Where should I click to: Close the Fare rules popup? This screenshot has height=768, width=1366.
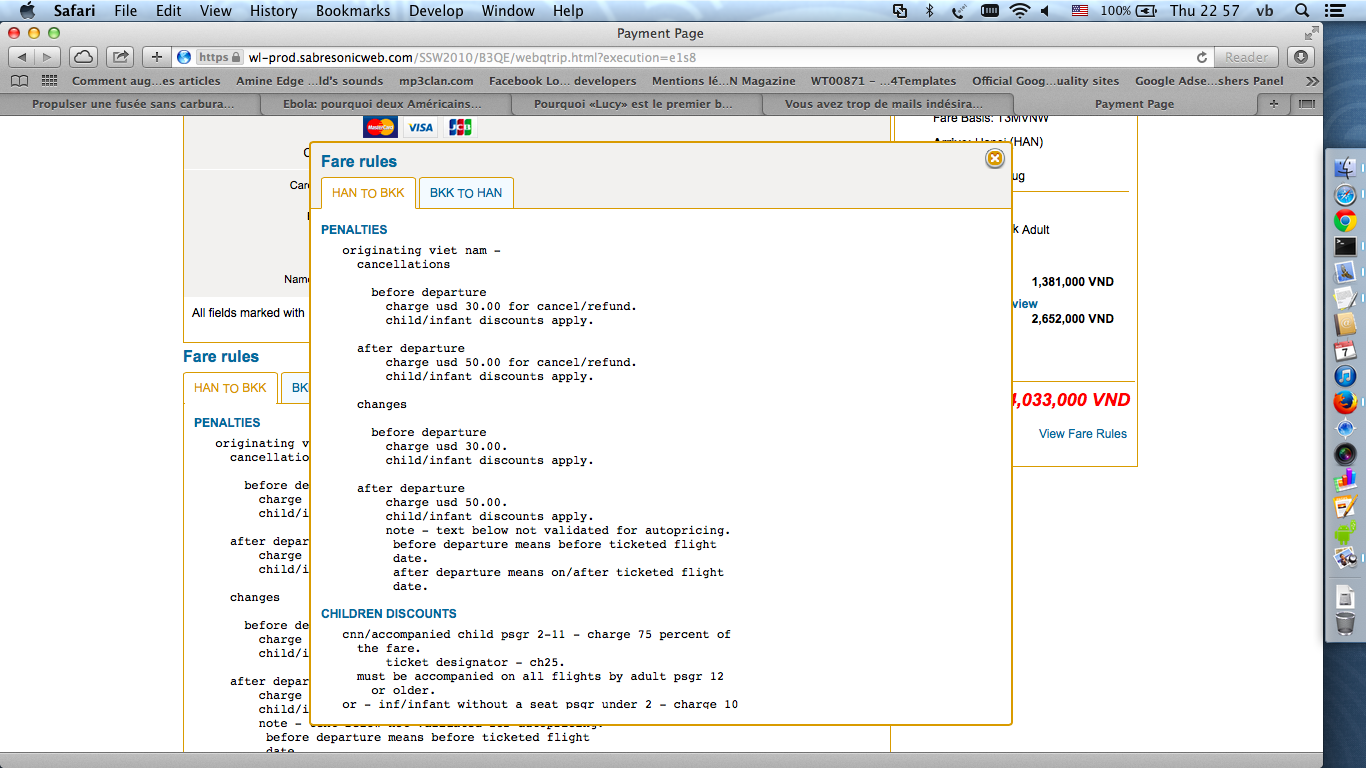click(x=994, y=158)
